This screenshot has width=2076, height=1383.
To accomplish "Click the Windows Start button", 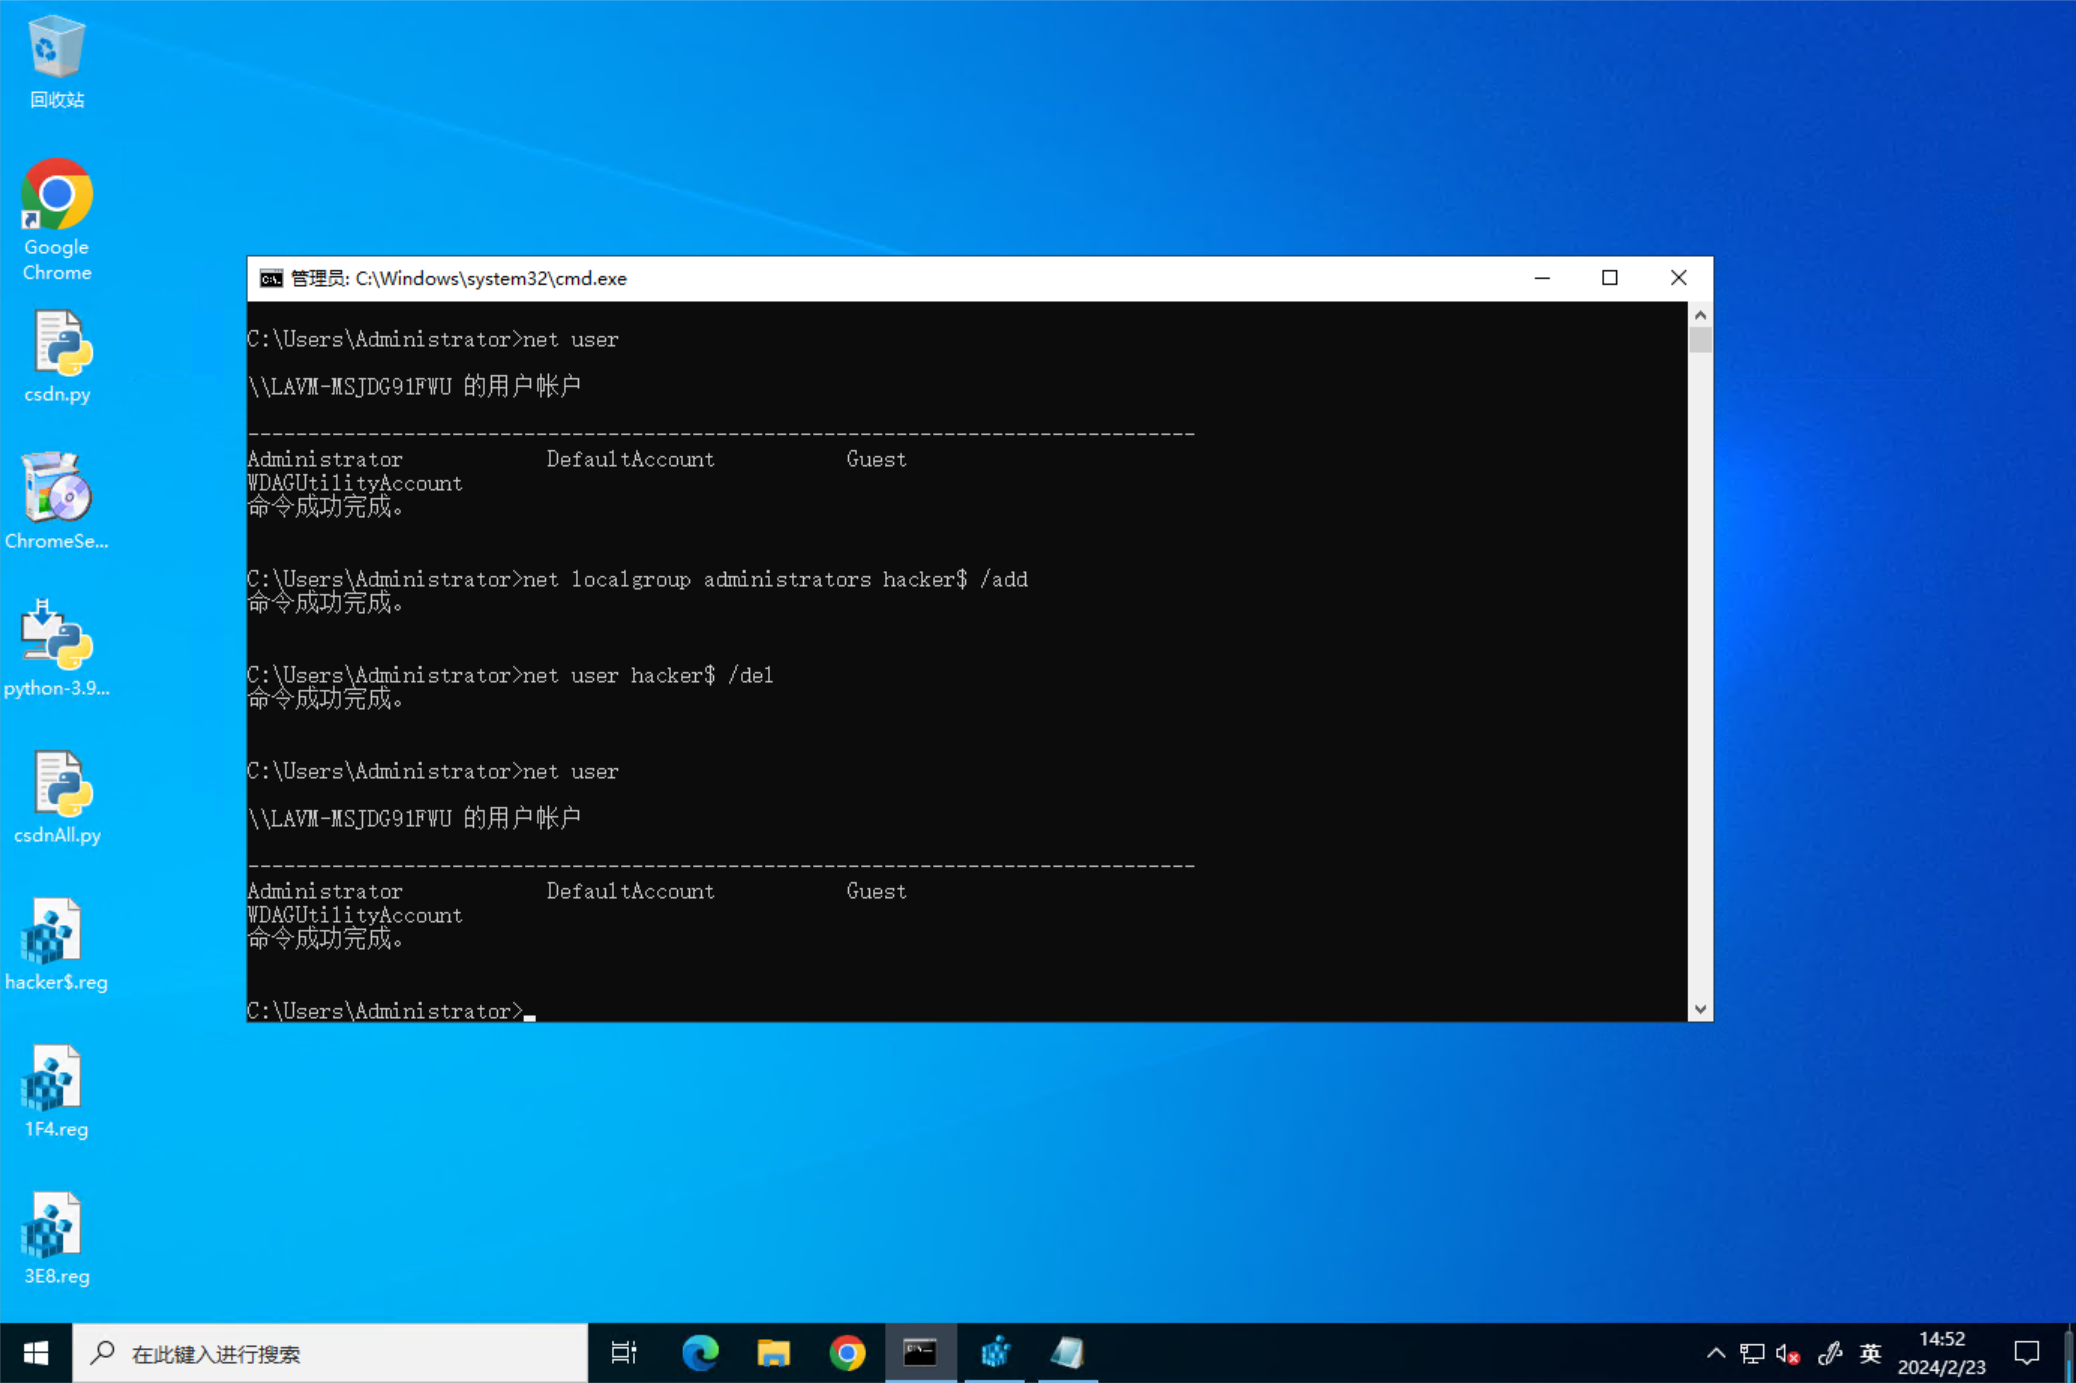I will pos(36,1353).
